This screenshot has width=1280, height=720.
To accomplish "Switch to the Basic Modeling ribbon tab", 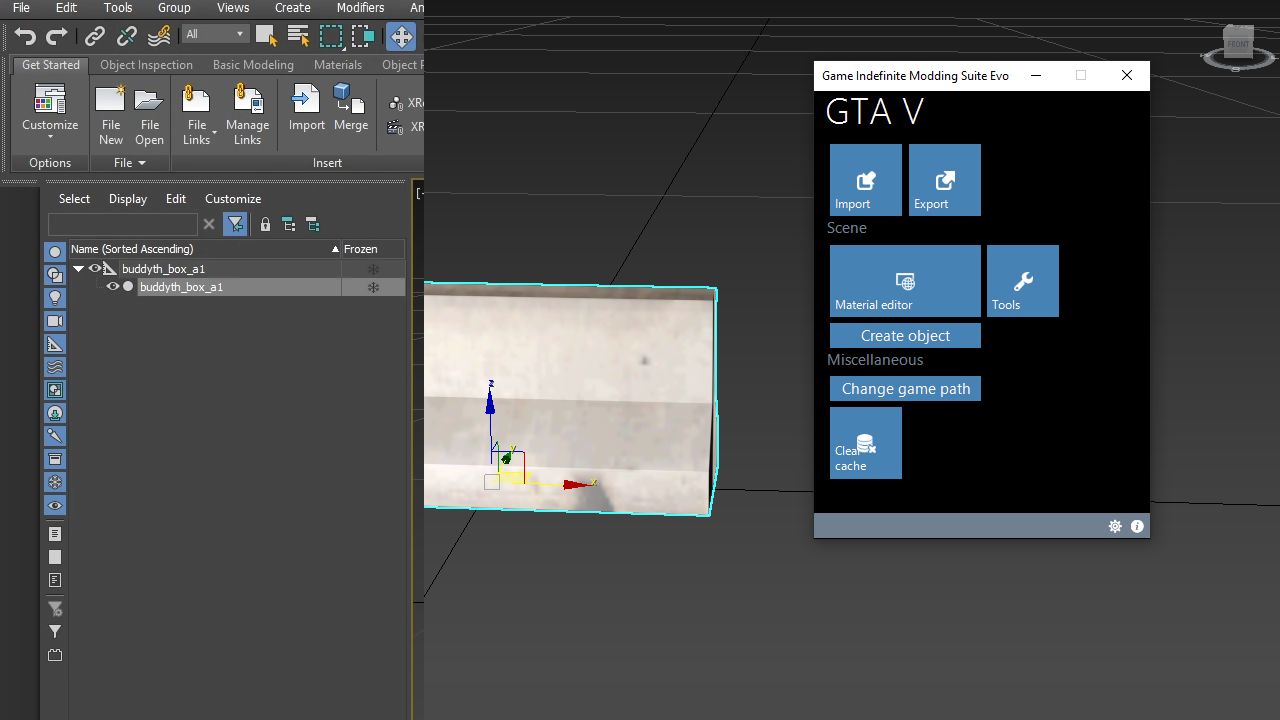I will 253,64.
